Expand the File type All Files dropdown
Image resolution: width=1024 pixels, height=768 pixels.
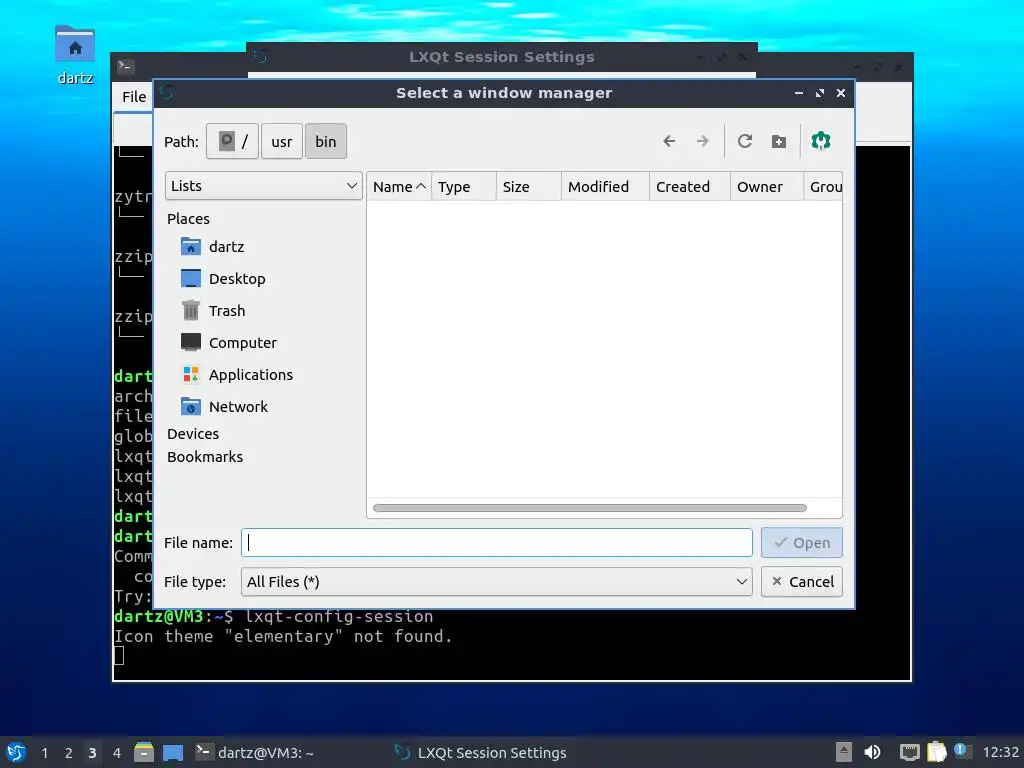(496, 582)
